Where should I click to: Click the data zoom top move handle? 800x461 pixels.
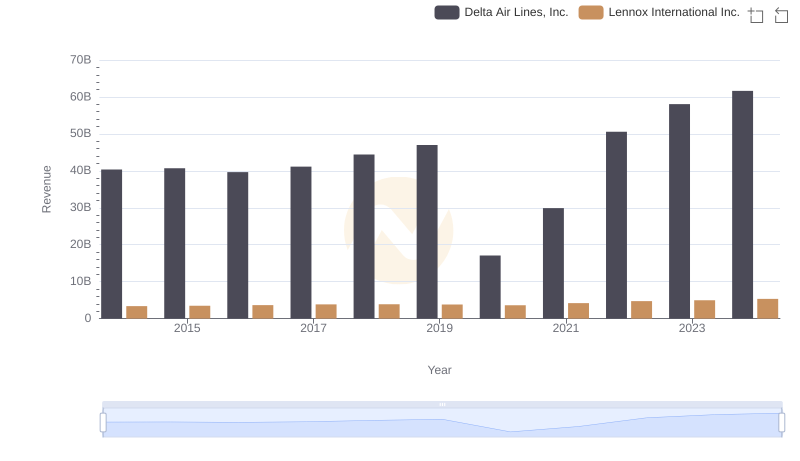coord(442,404)
